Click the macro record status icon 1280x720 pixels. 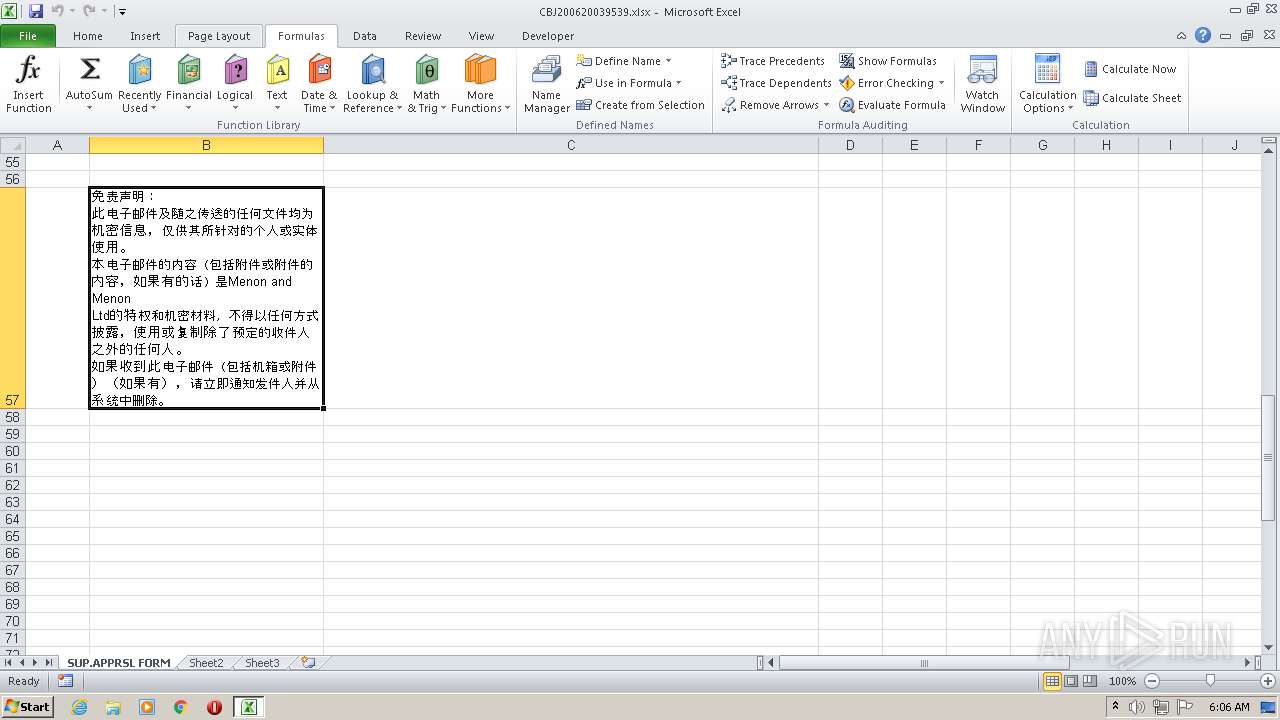pos(65,681)
